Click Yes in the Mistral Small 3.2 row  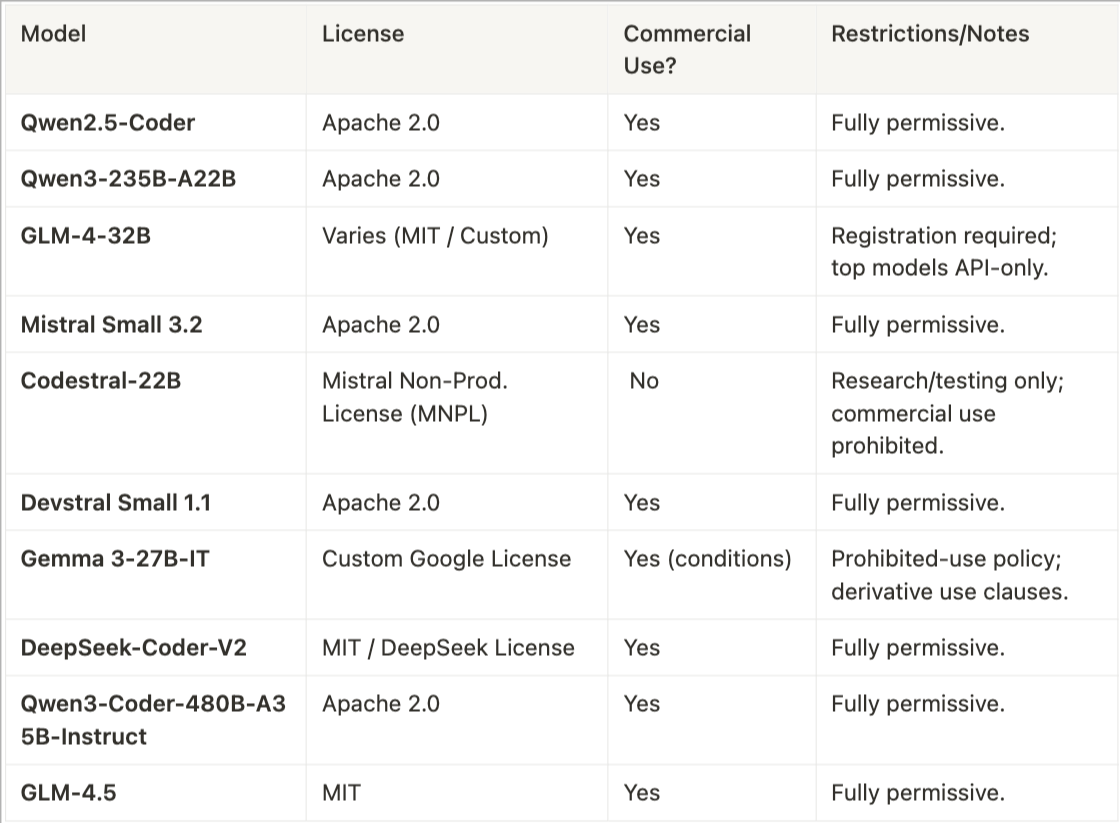pyautogui.click(x=641, y=324)
